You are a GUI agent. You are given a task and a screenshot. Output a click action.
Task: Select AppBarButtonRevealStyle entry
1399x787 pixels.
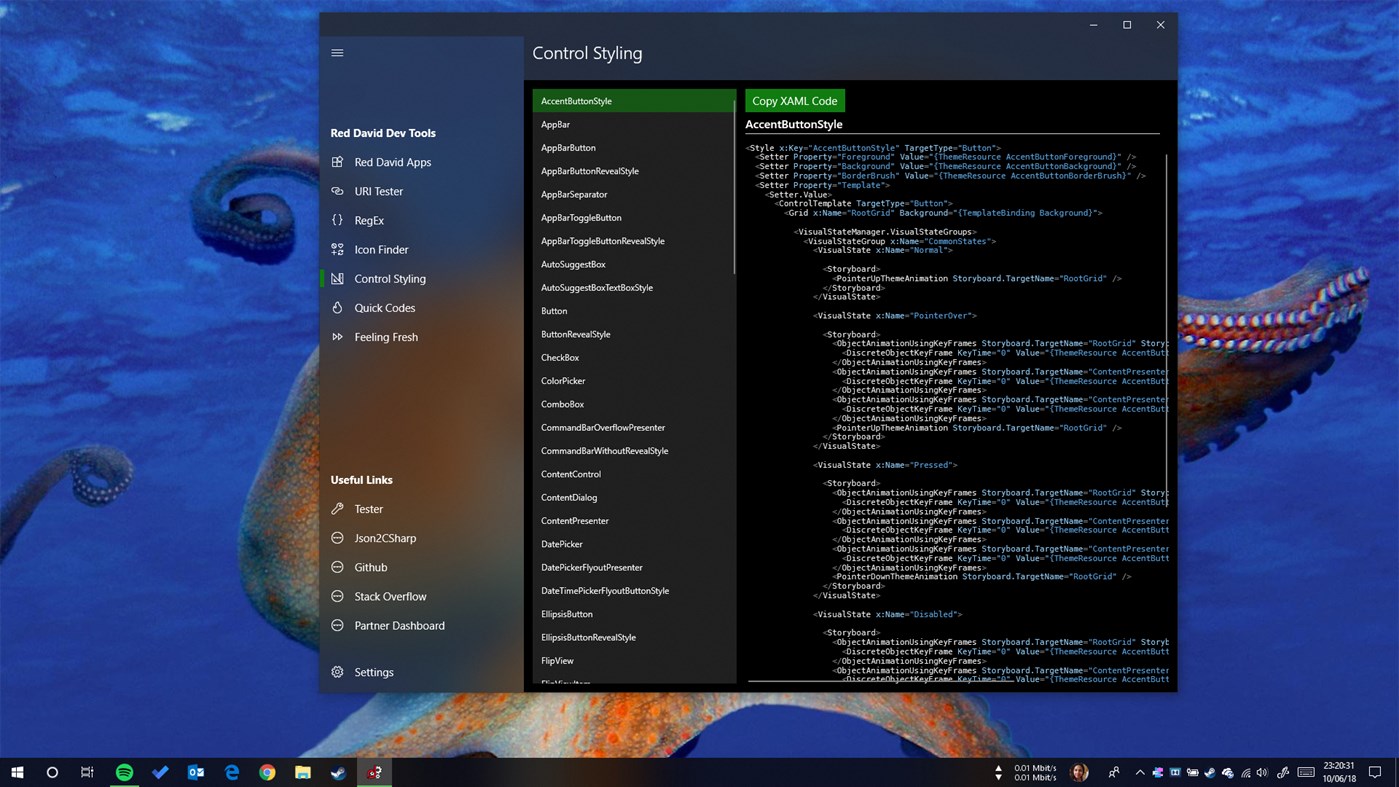634,171
